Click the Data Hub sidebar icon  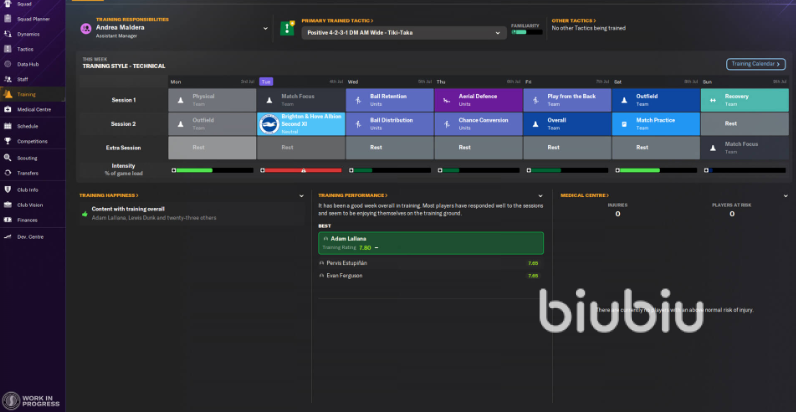[6, 63]
